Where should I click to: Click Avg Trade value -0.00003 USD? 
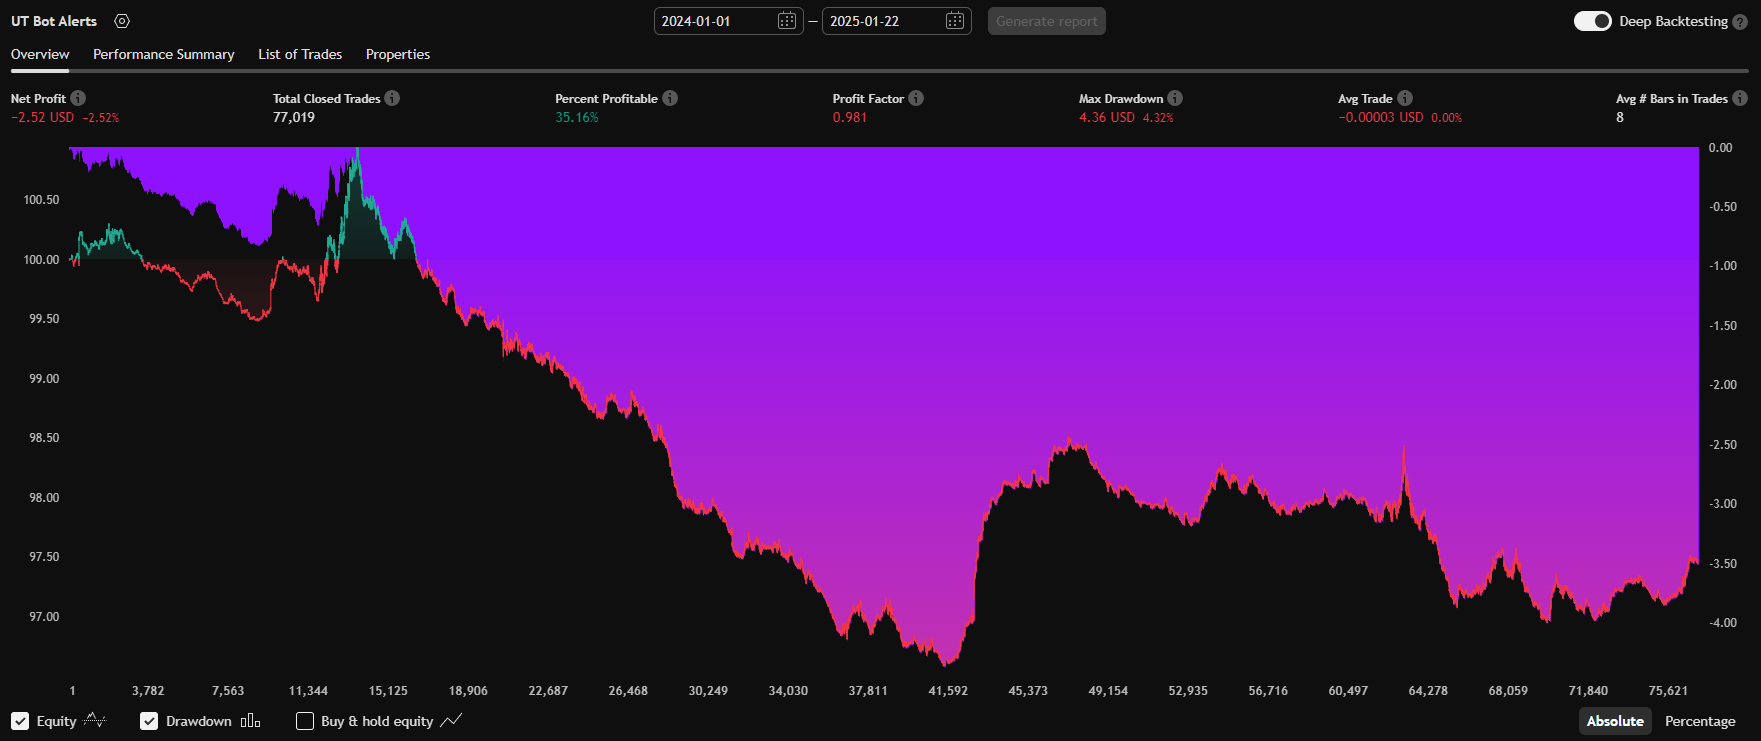(1381, 117)
